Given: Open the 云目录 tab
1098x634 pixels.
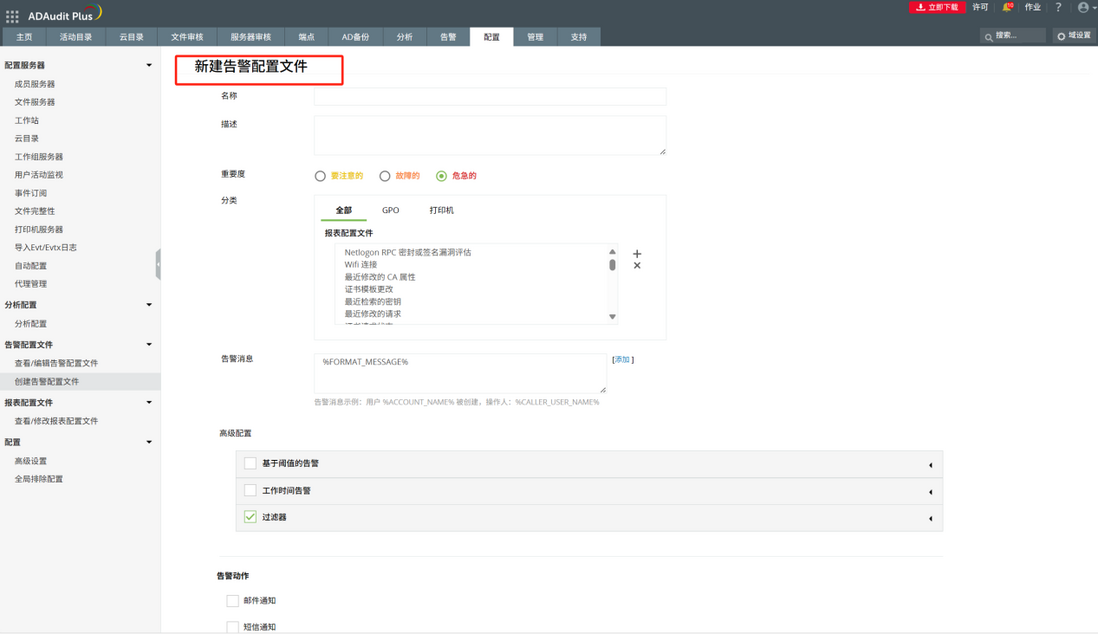Looking at the screenshot, I should [131, 37].
